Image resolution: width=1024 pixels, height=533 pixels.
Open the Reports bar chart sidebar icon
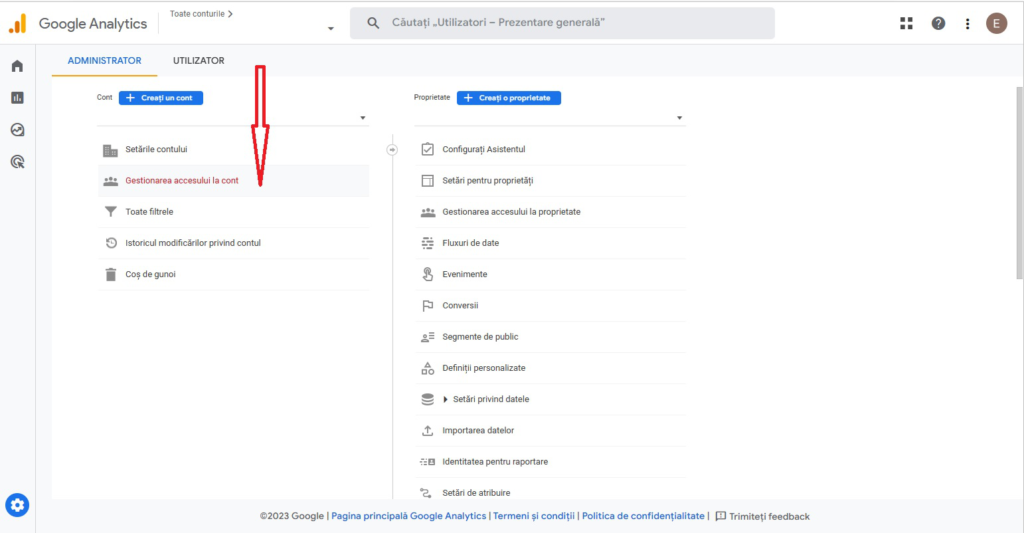18,98
